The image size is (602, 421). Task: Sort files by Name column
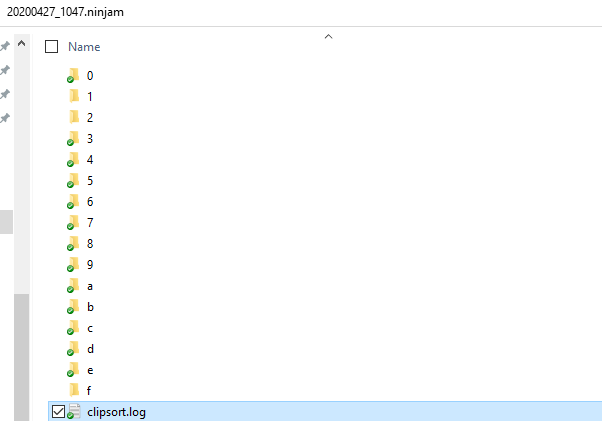(84, 47)
